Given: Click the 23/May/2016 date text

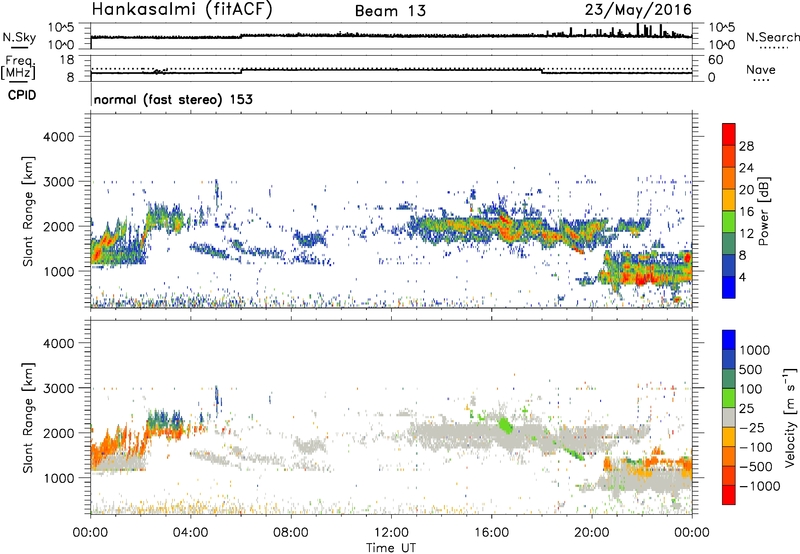Looking at the screenshot, I should [638, 9].
